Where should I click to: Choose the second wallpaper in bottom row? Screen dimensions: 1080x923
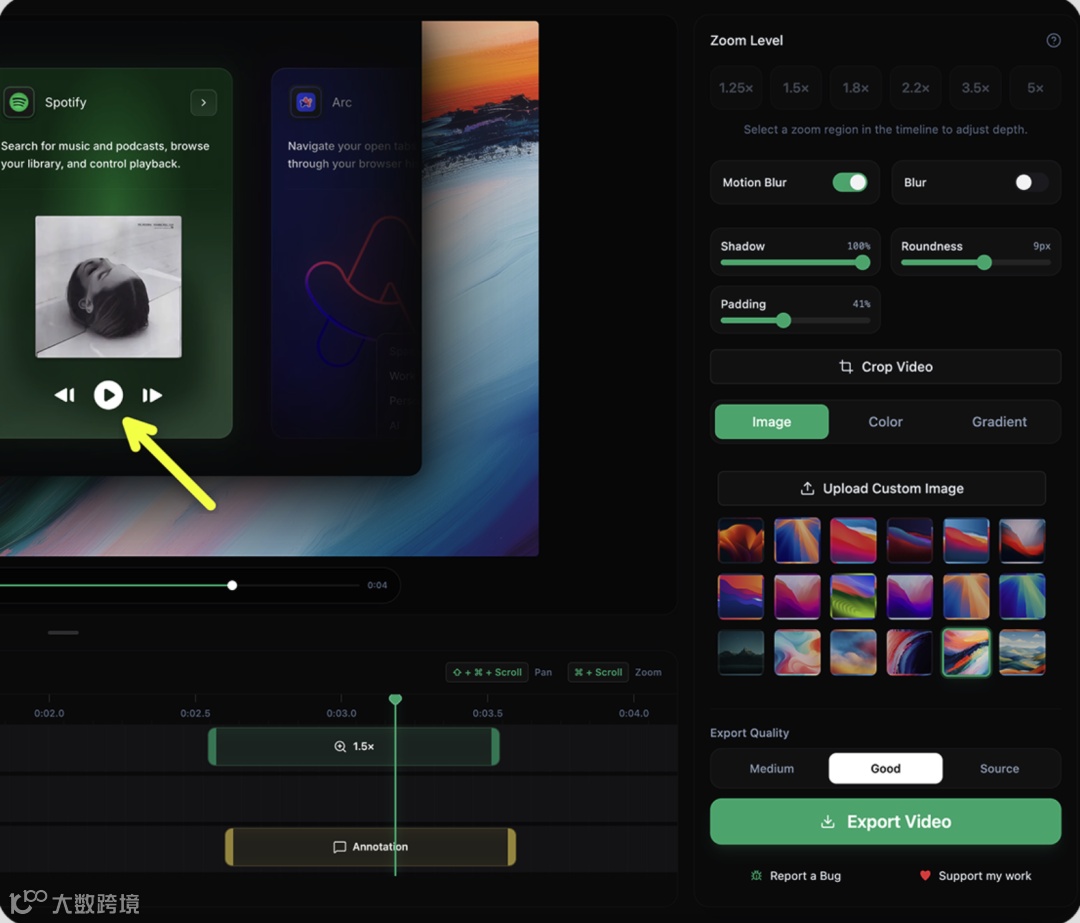(x=797, y=652)
